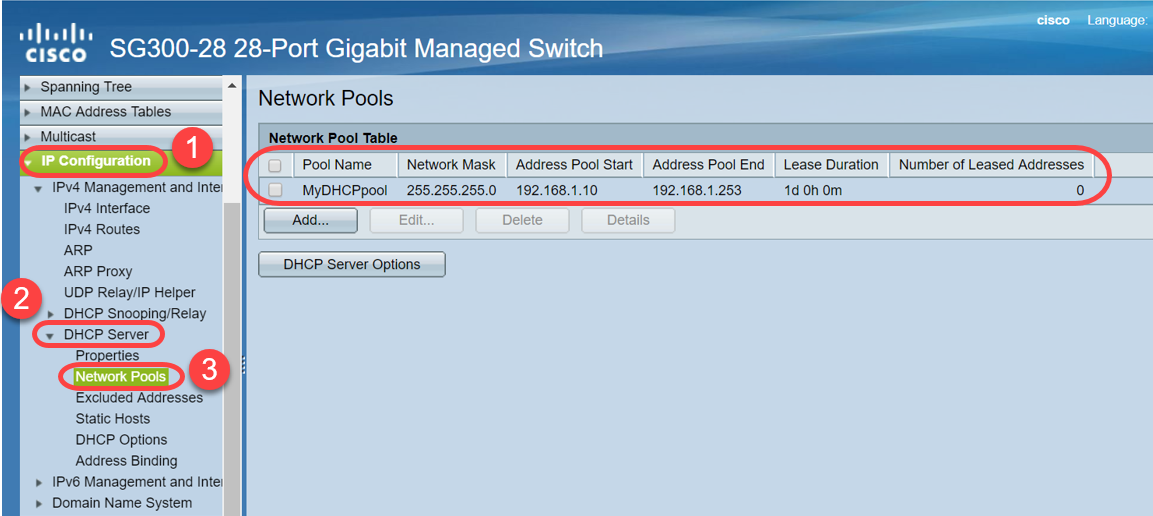Image resolution: width=1153 pixels, height=516 pixels.
Task: Click the Address Pool End column header
Action: (x=708, y=165)
